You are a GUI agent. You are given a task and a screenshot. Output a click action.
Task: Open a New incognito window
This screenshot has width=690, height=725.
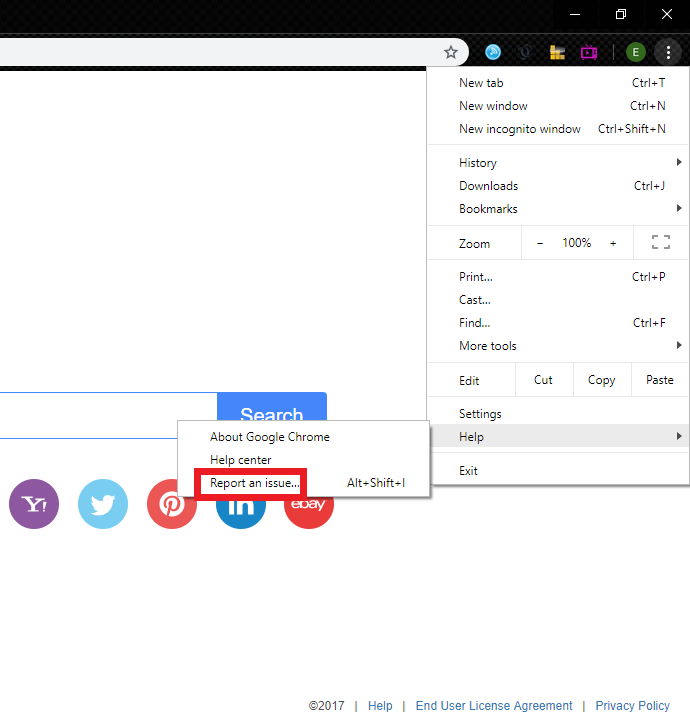pos(558,129)
